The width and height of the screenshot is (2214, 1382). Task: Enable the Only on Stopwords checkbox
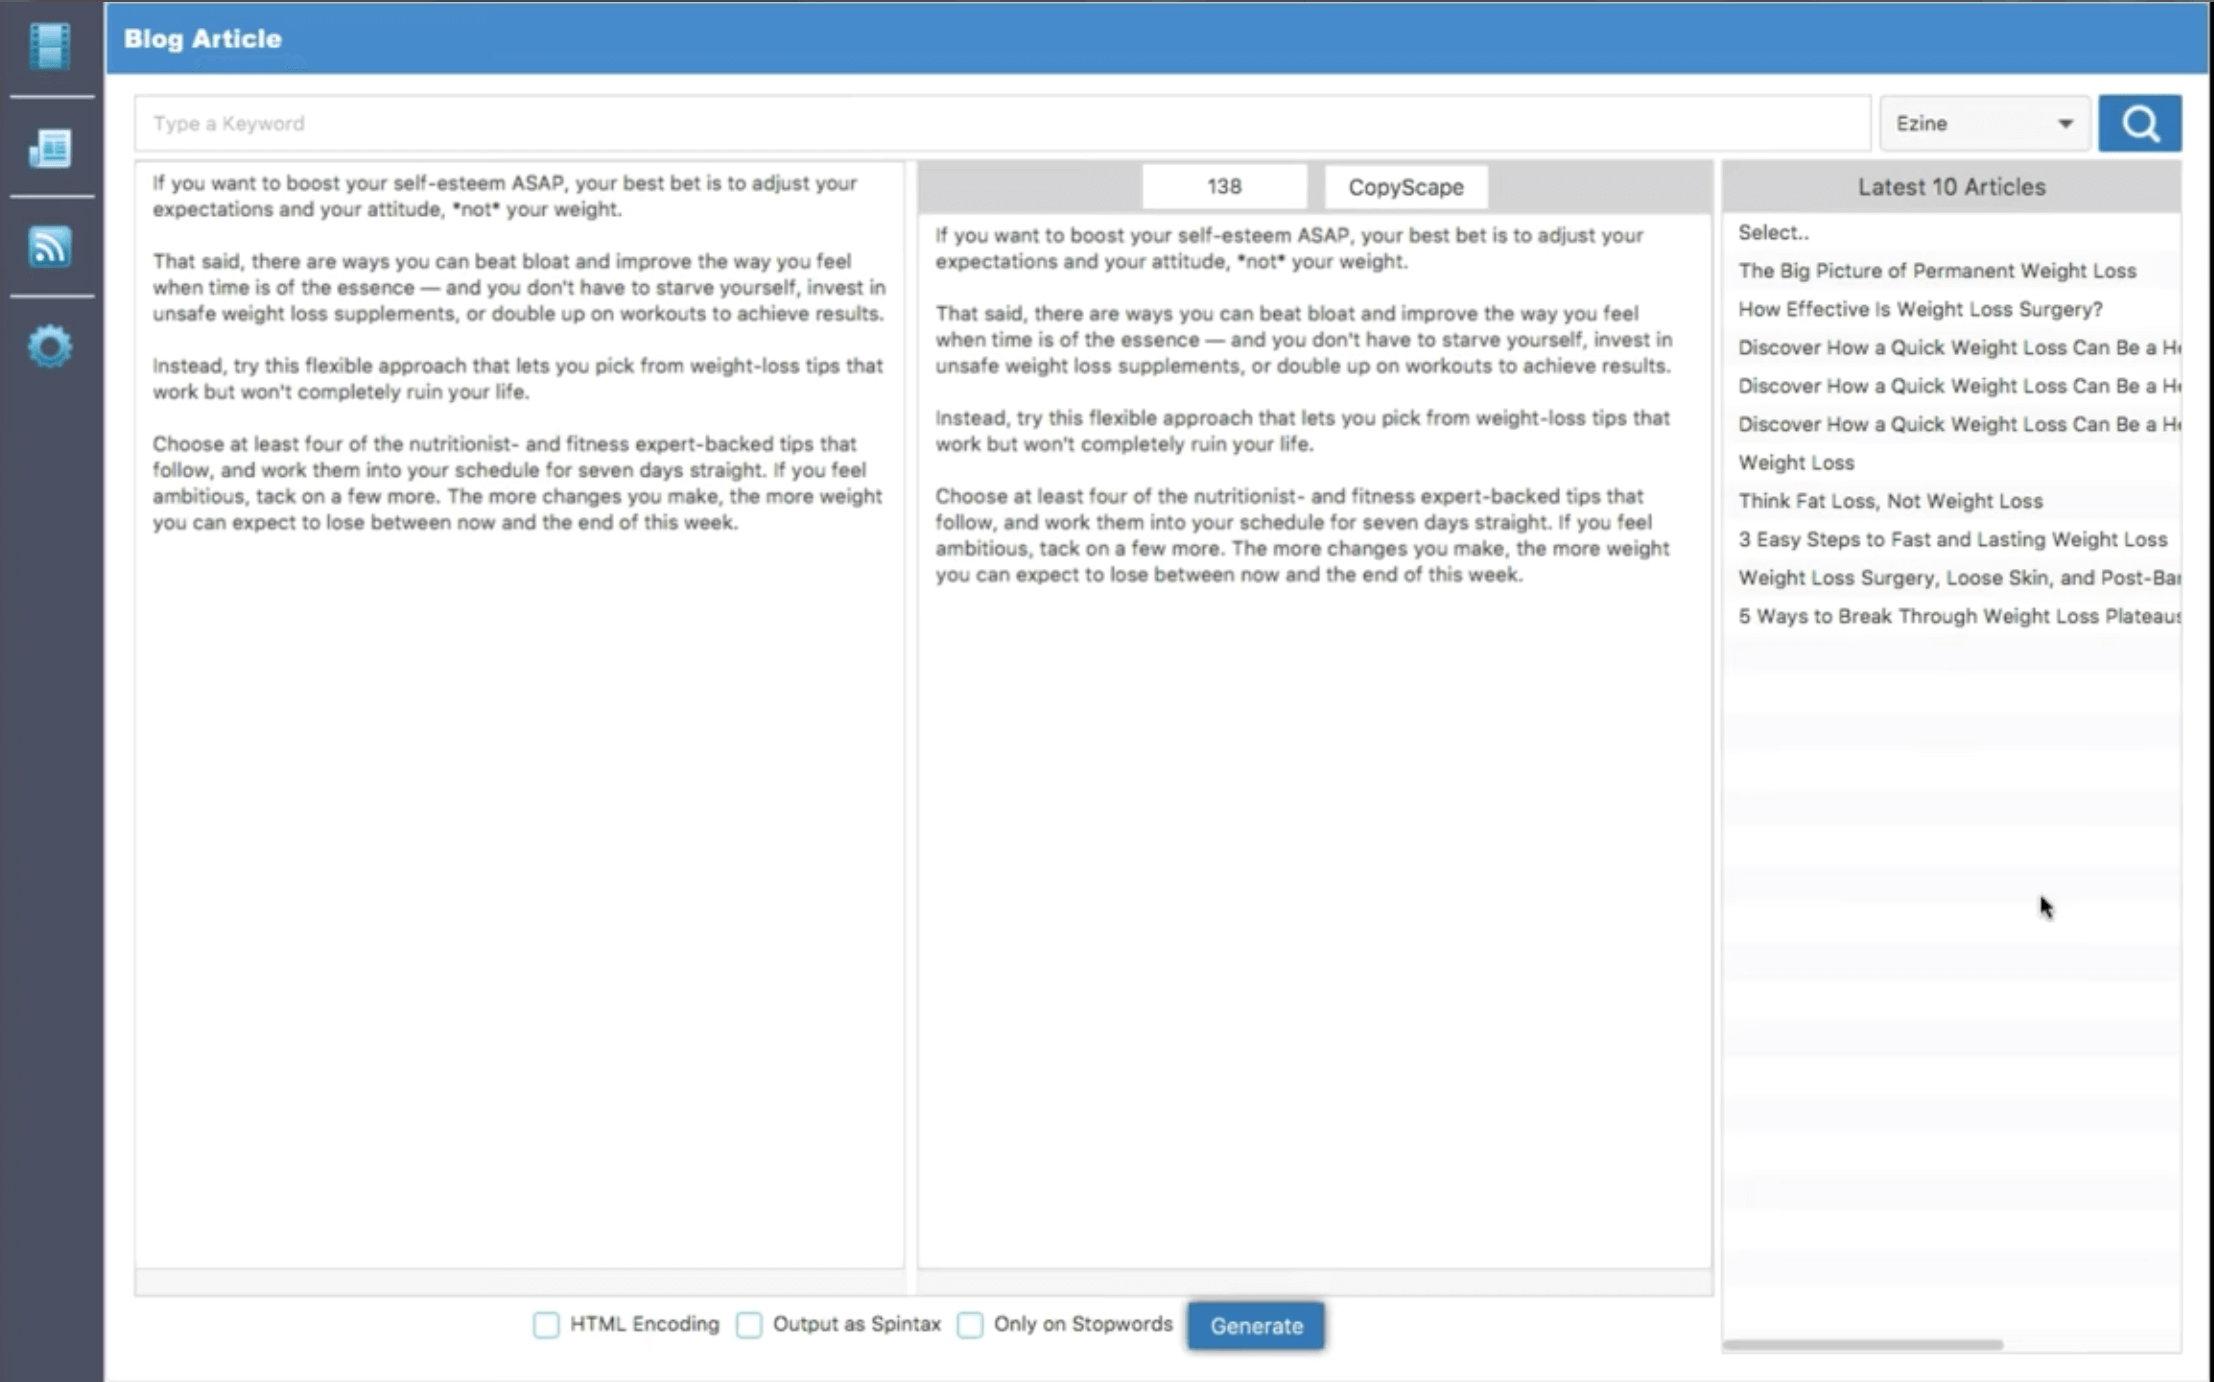click(x=970, y=1325)
